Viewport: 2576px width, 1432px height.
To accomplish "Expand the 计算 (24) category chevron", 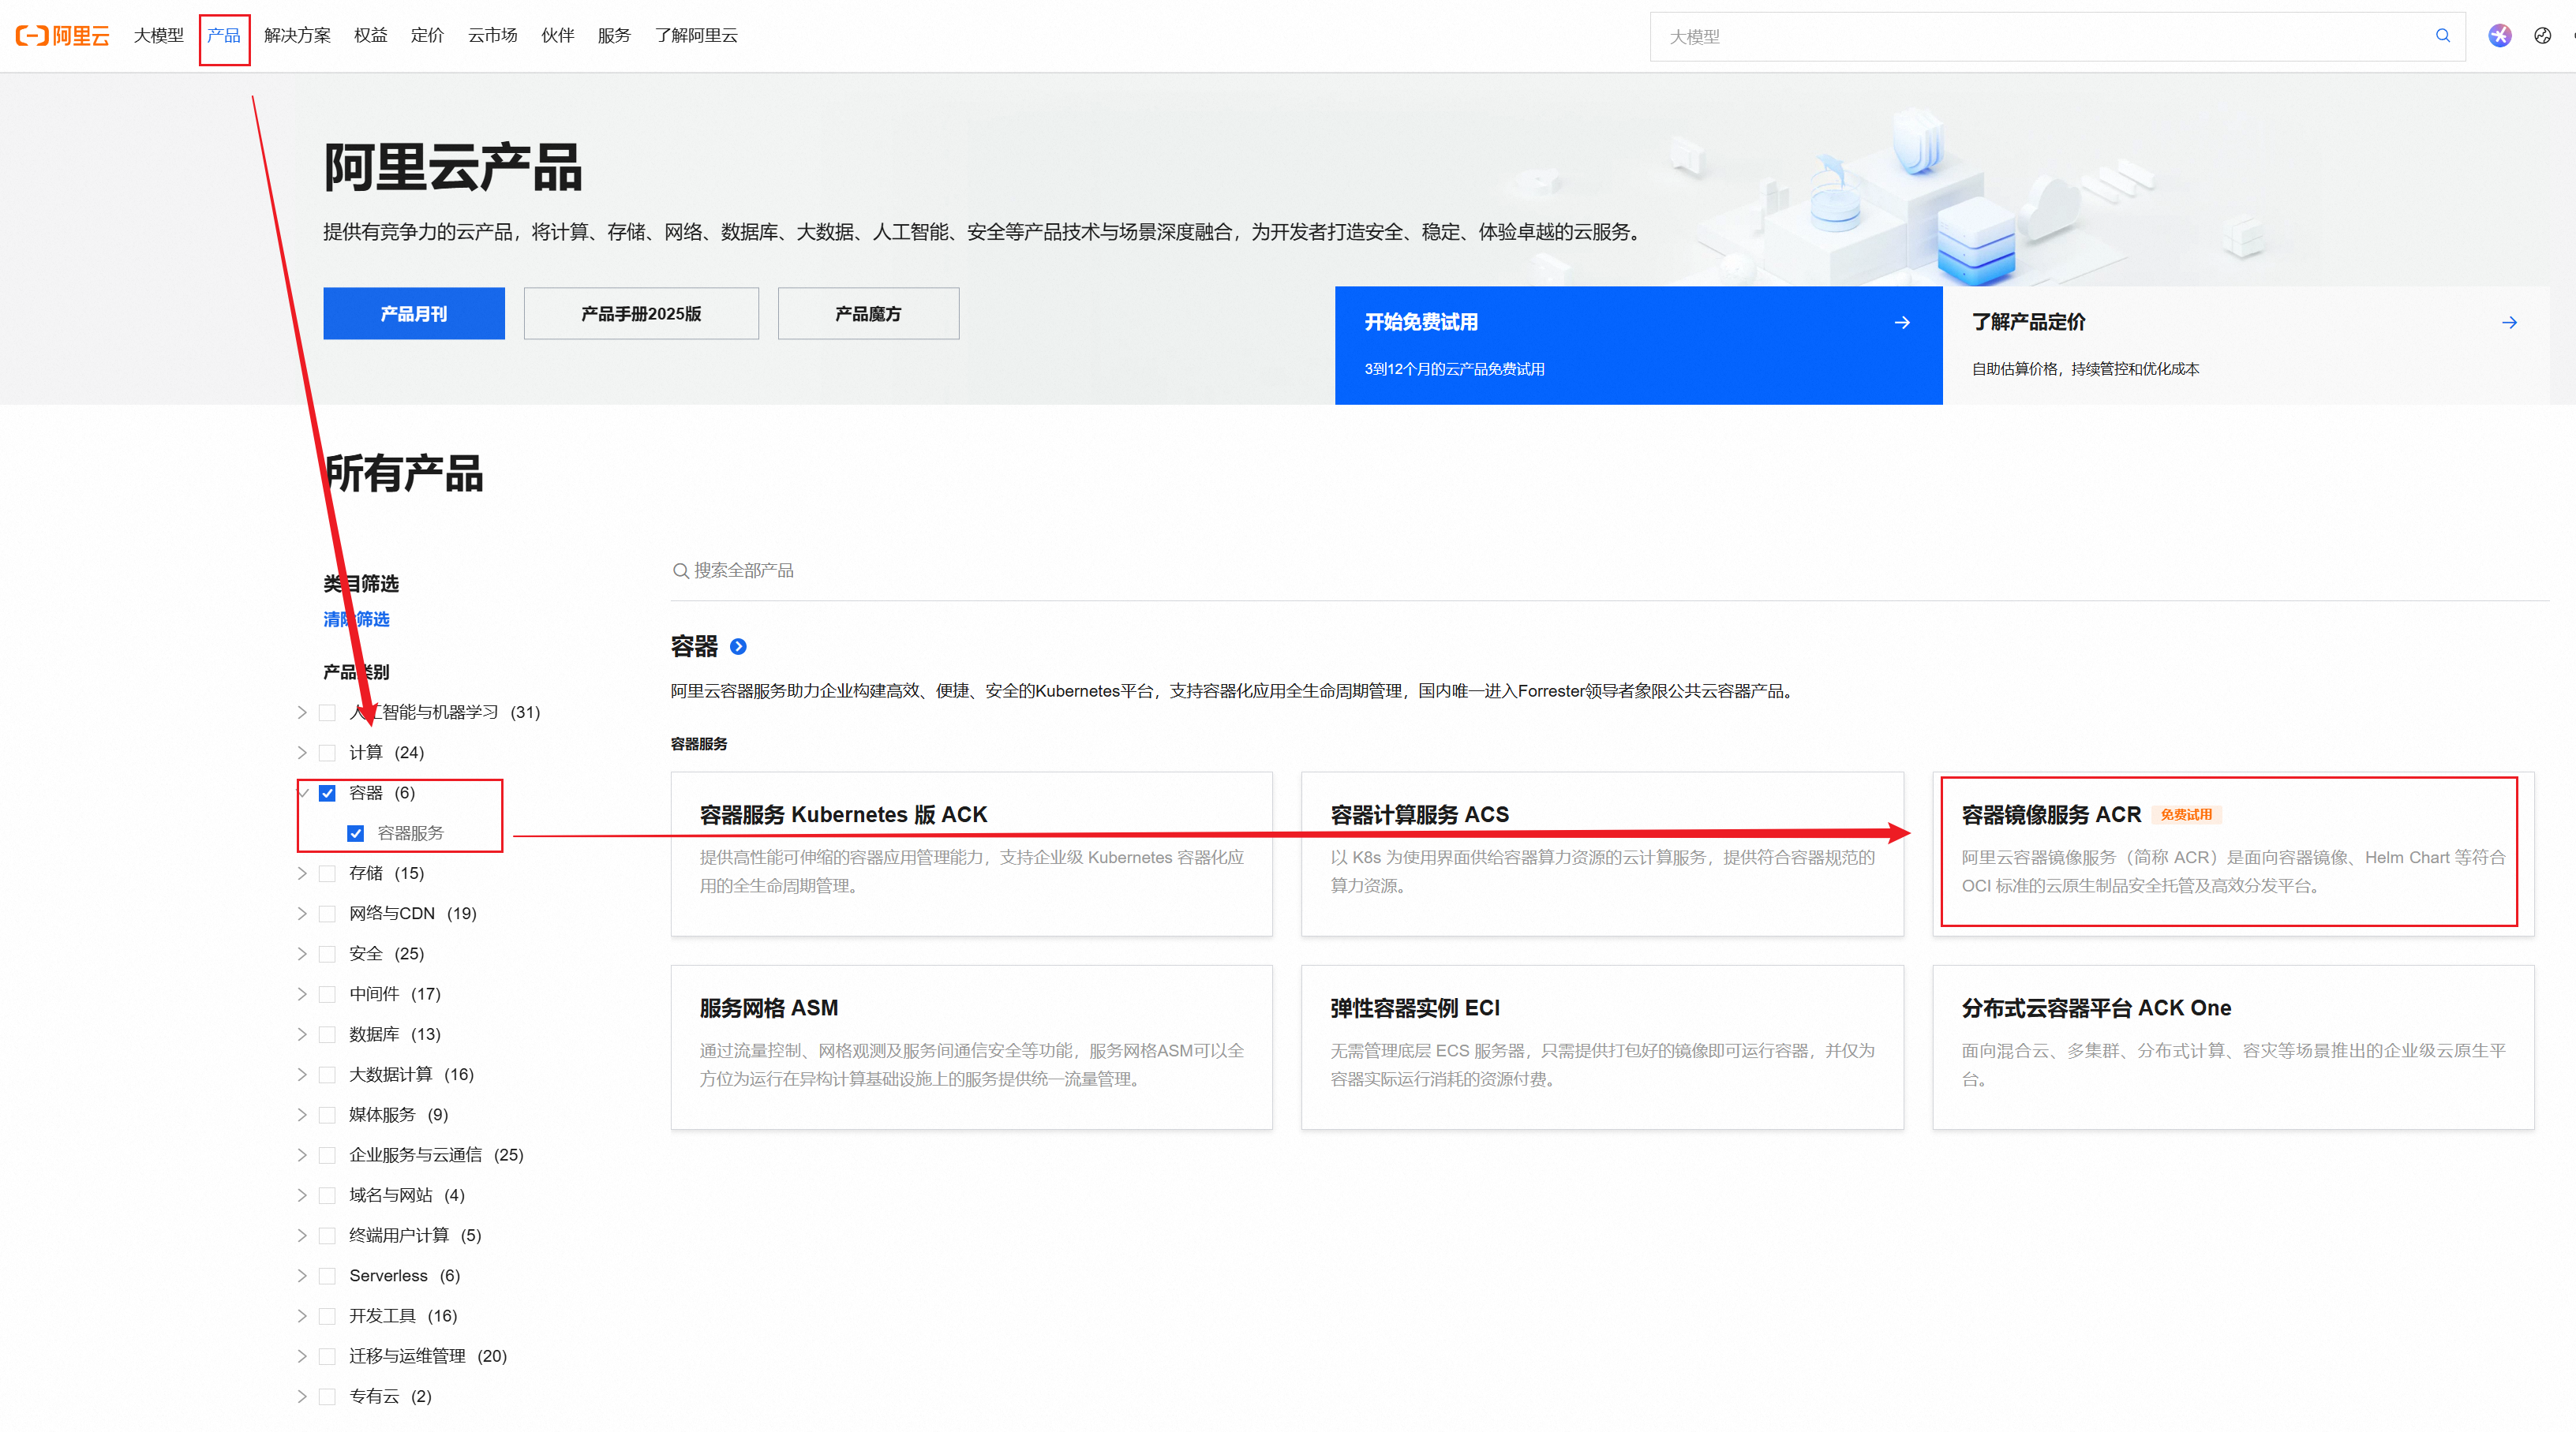I will coord(302,753).
